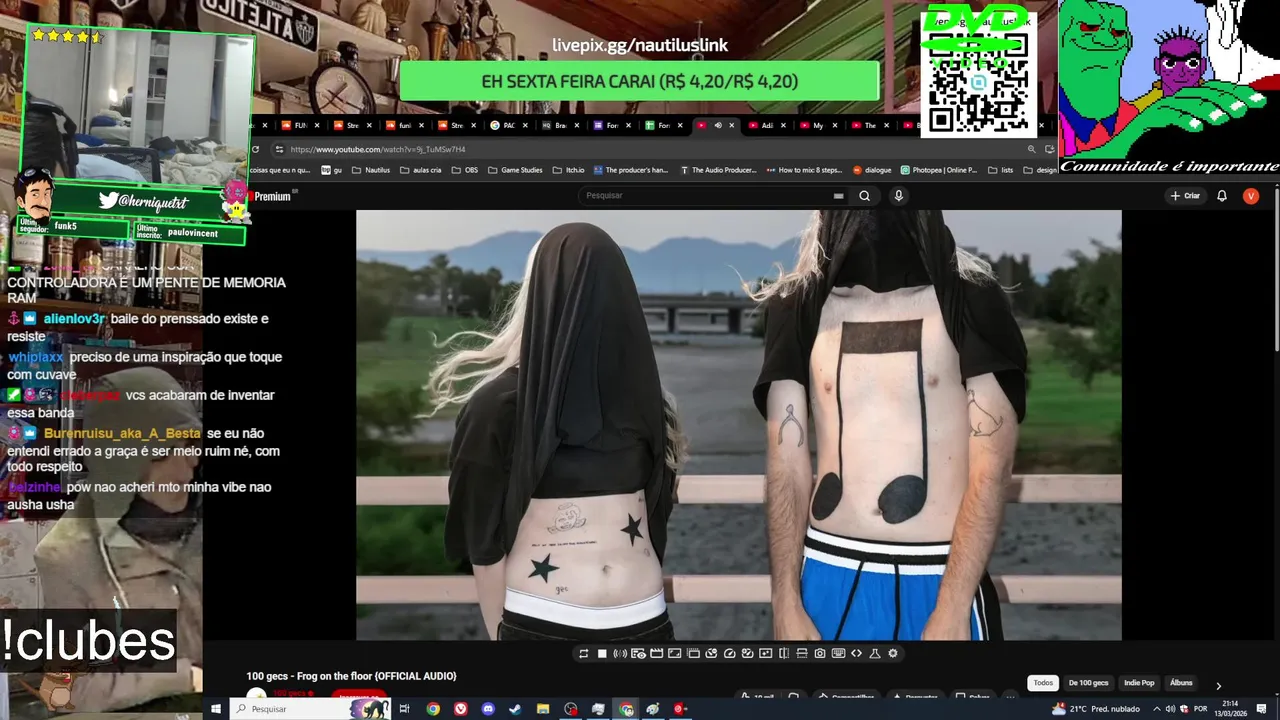The width and height of the screenshot is (1280, 720).
Task: Start voice search with microphone icon
Action: point(898,196)
